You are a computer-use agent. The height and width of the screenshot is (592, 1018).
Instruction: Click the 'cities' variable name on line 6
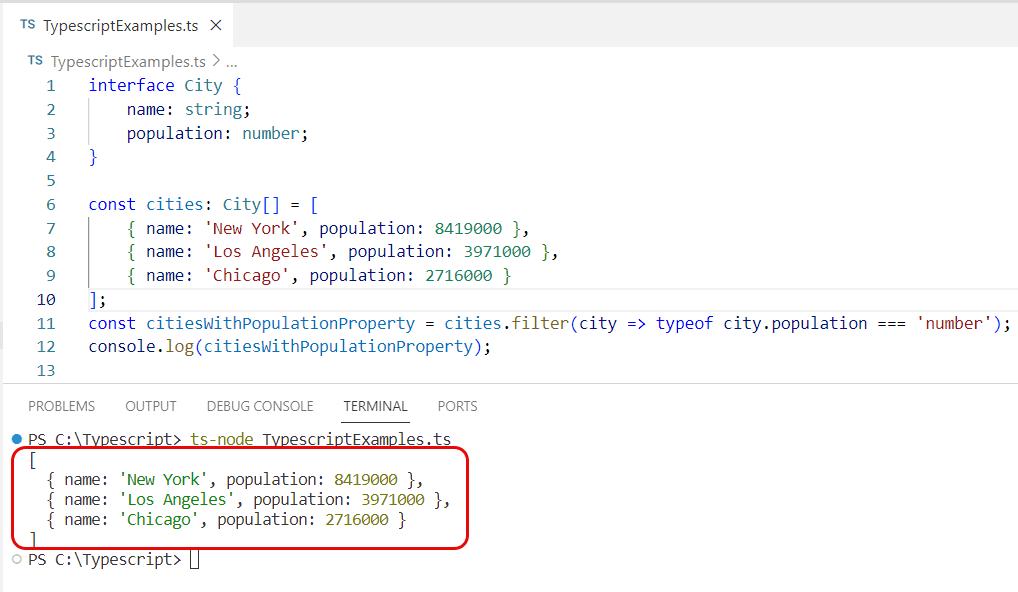click(x=175, y=205)
